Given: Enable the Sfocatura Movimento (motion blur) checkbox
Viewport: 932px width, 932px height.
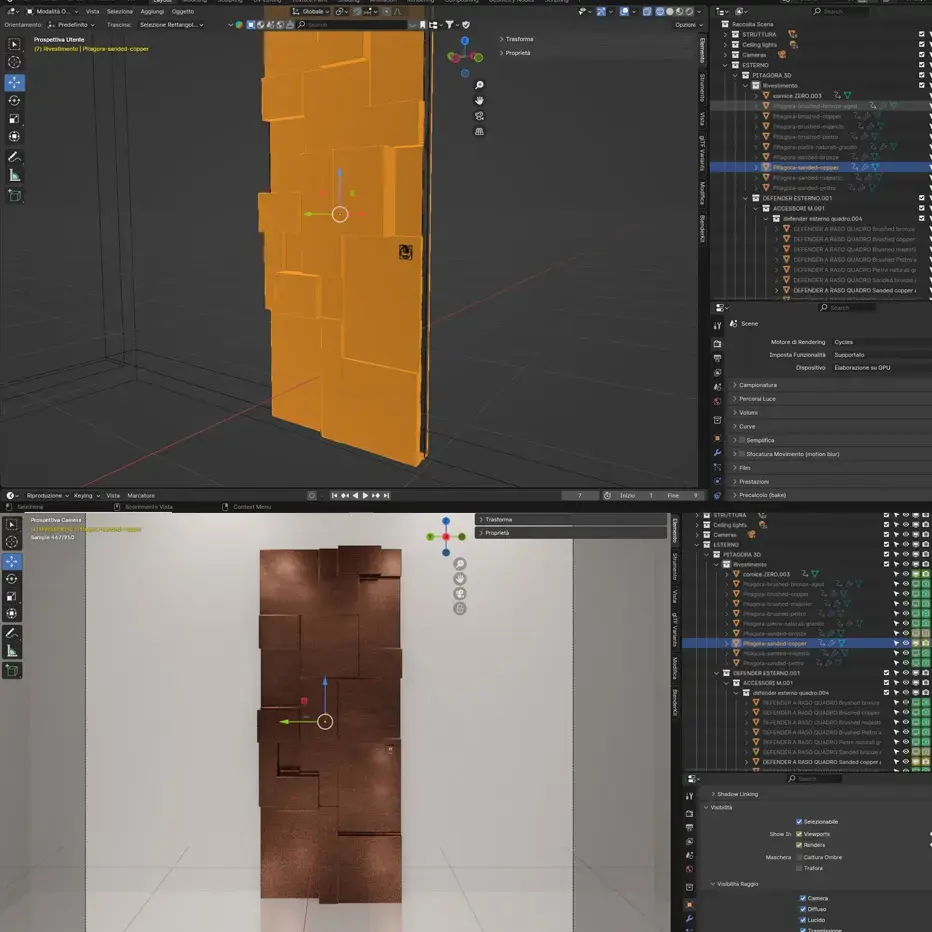Looking at the screenshot, I should [742, 454].
